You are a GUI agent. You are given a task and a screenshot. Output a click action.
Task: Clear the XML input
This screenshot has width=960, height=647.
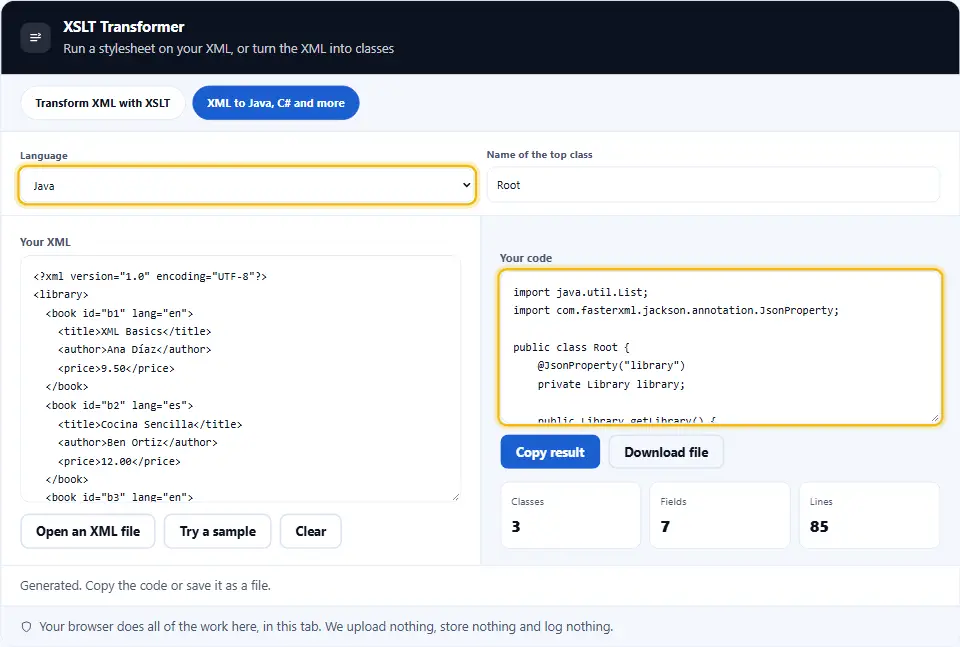click(x=310, y=531)
